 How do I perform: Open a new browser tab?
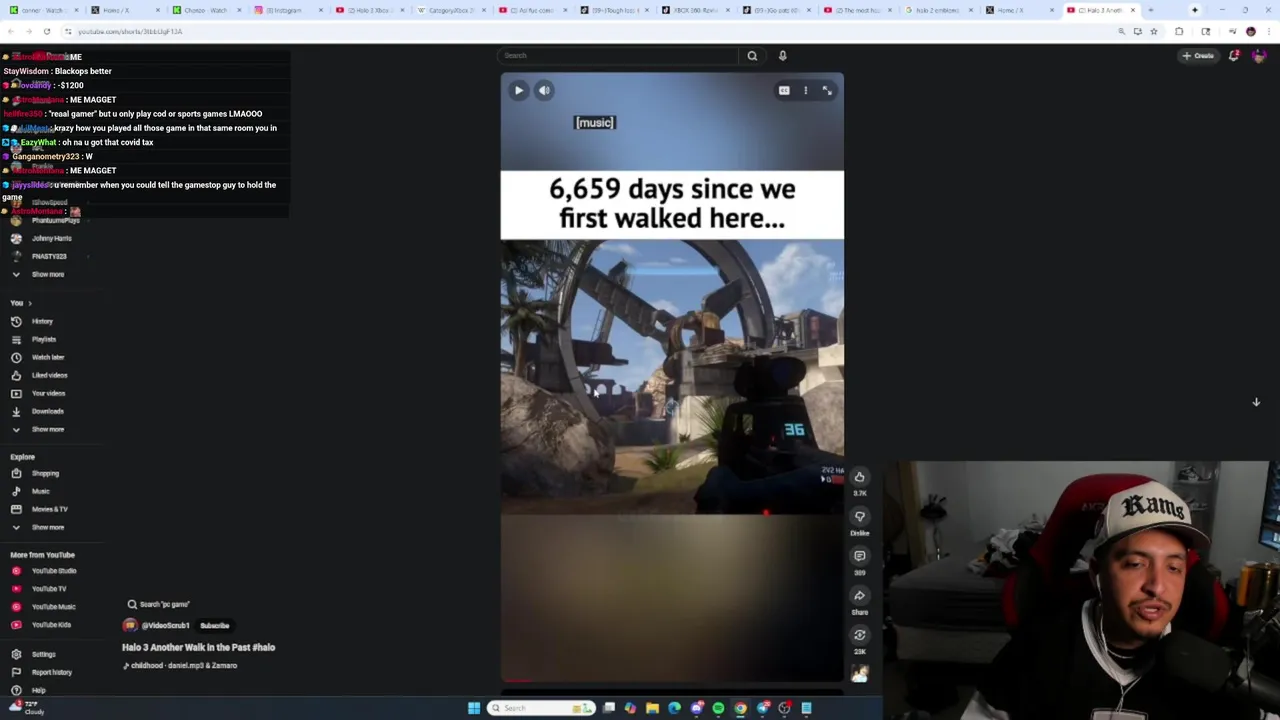1150,10
